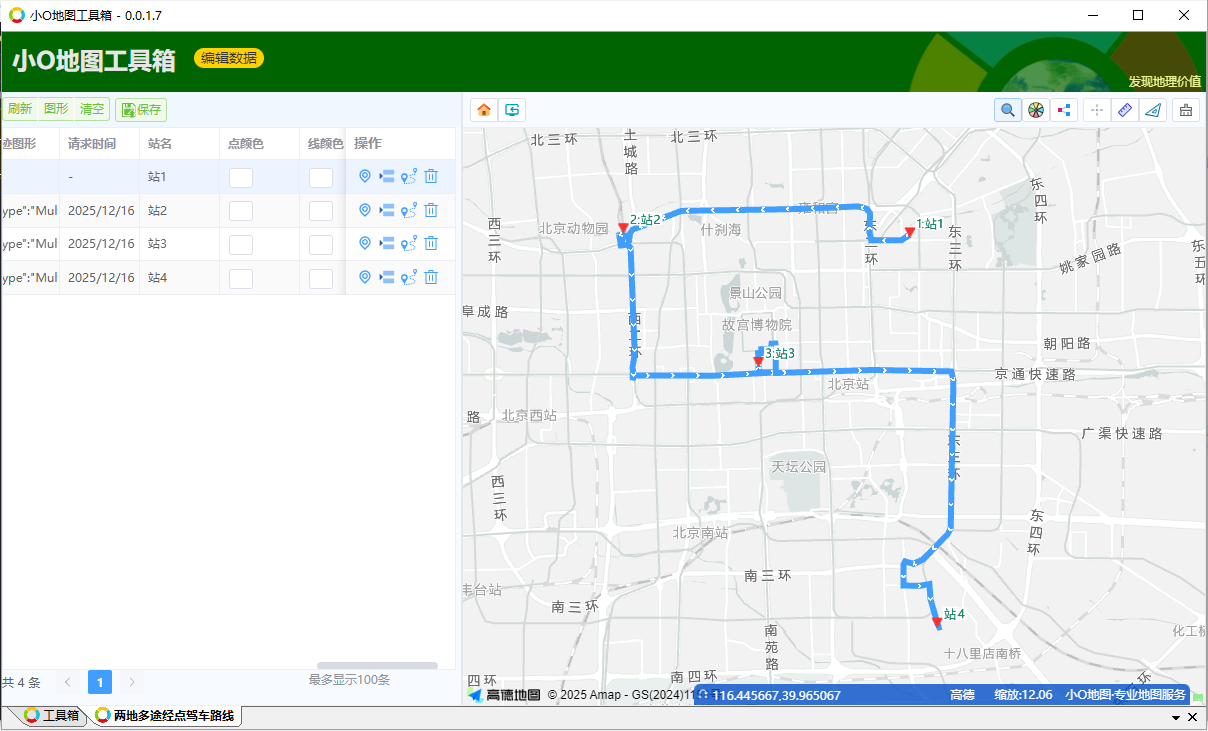Go to the previous page arrow
The width and height of the screenshot is (1208, 731).
coord(68,682)
